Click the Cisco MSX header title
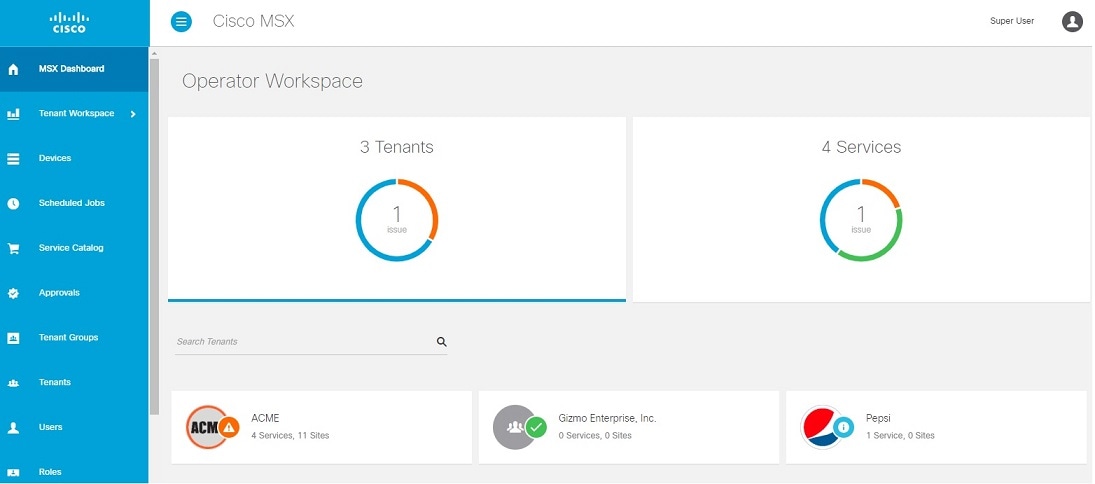Image resolution: width=1095 pixels, height=484 pixels. 253,22
